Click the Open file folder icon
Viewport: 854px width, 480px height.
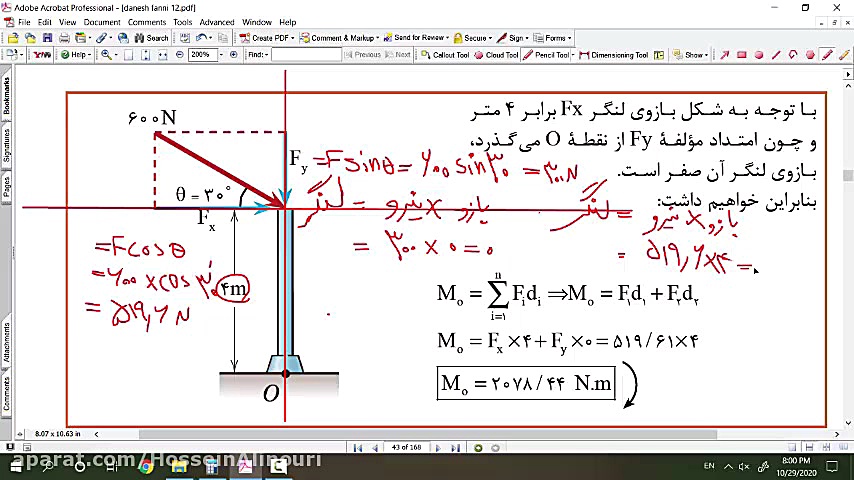tap(13, 38)
